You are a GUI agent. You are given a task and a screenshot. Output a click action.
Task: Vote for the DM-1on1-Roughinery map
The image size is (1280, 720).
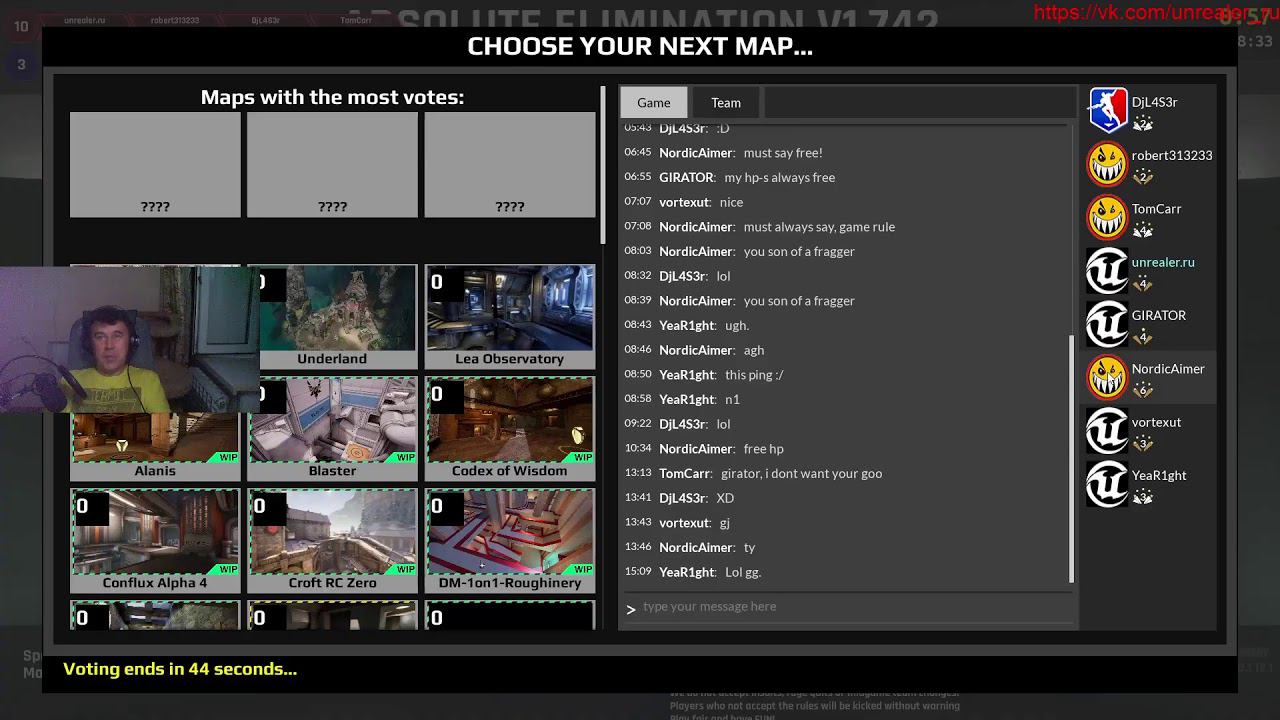coord(510,540)
